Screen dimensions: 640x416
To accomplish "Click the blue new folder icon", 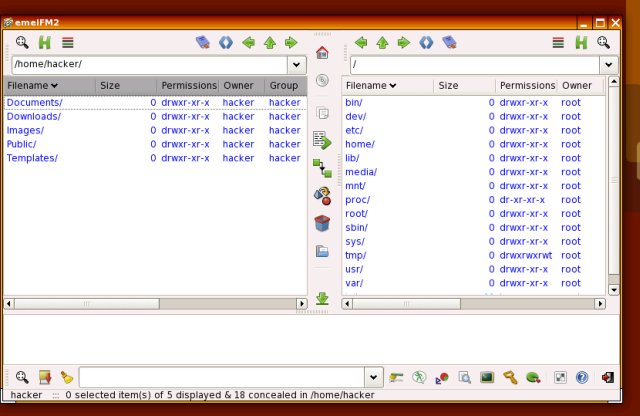I will coord(322,251).
